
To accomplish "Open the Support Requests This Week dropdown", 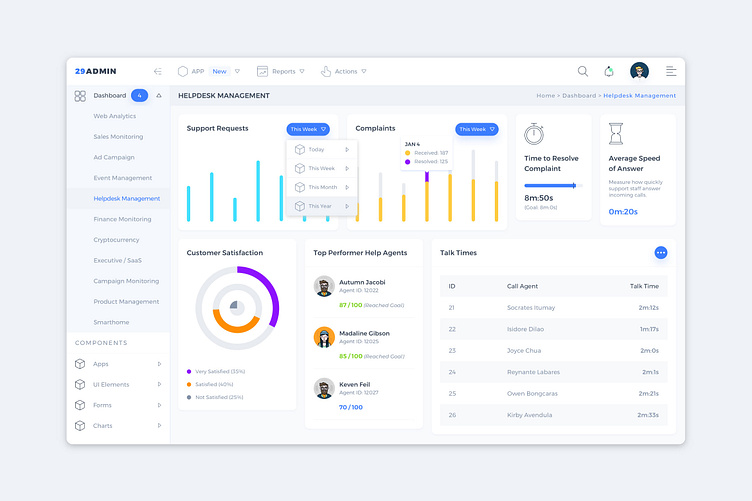I will coord(308,129).
